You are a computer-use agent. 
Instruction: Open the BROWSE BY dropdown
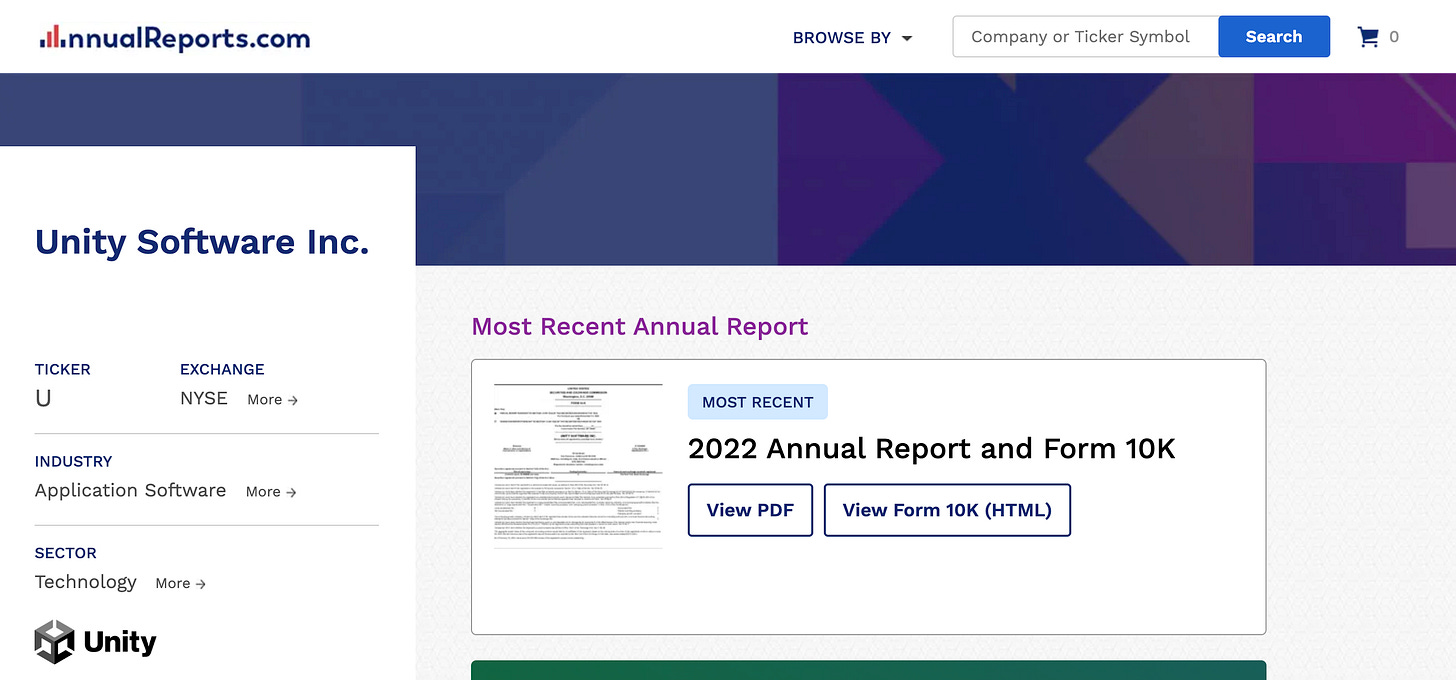coord(852,38)
